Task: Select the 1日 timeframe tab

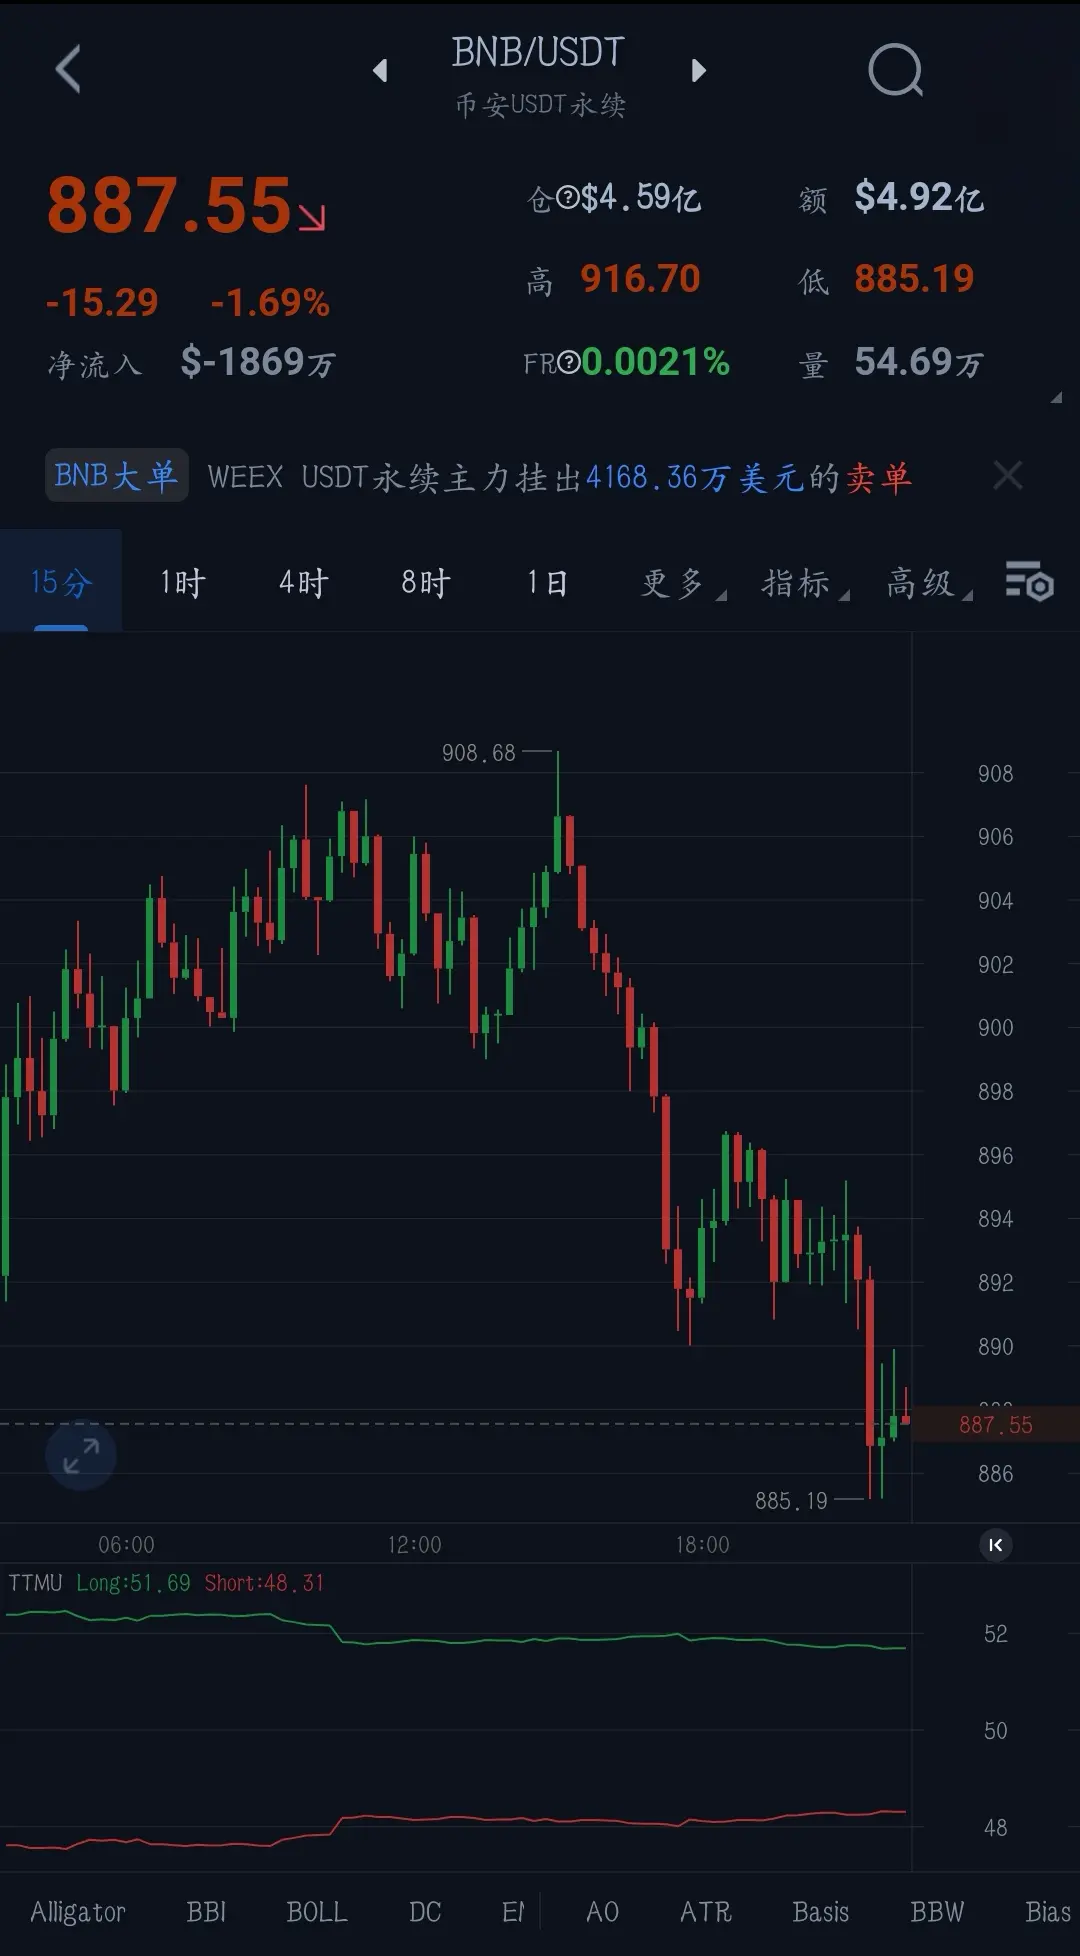Action: click(547, 582)
